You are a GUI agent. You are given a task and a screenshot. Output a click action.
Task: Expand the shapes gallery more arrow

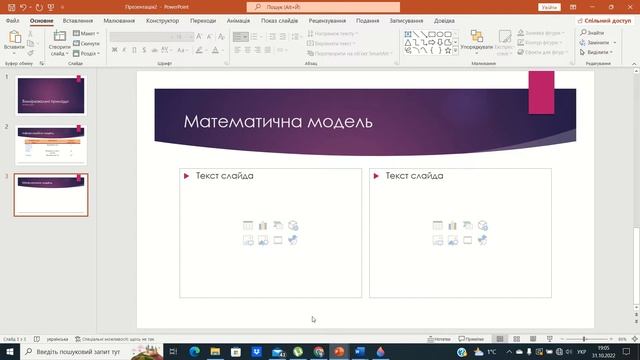pos(456,51)
